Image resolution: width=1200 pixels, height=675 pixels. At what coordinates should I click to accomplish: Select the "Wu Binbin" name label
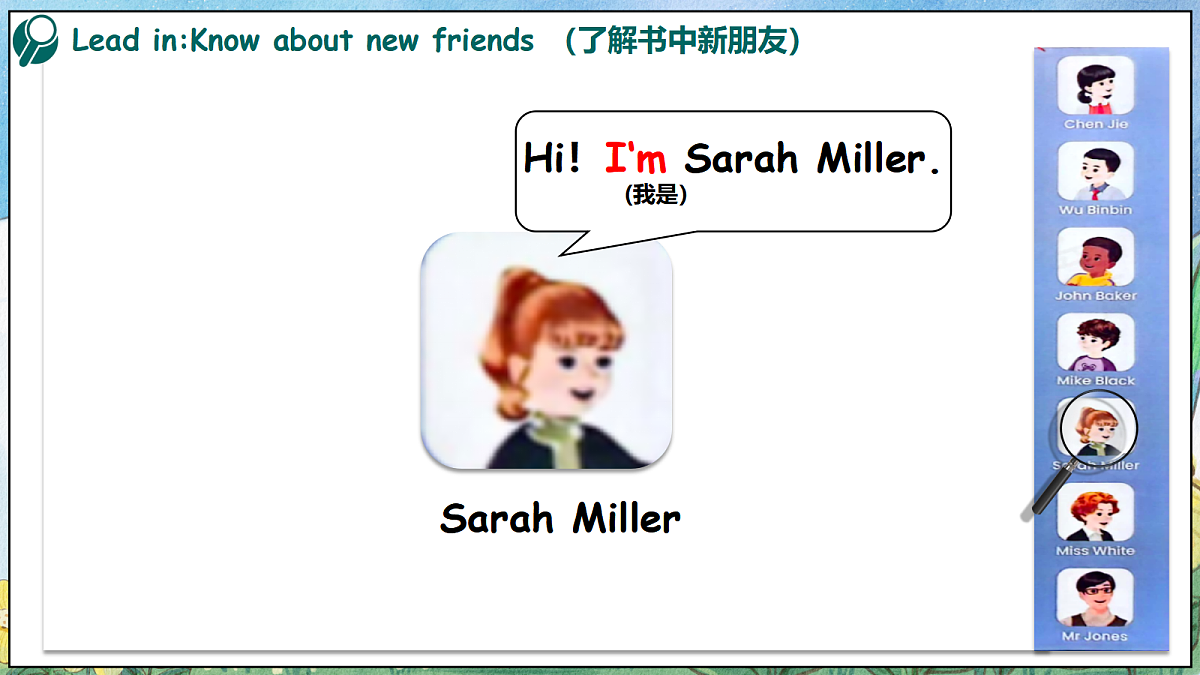(x=1096, y=210)
